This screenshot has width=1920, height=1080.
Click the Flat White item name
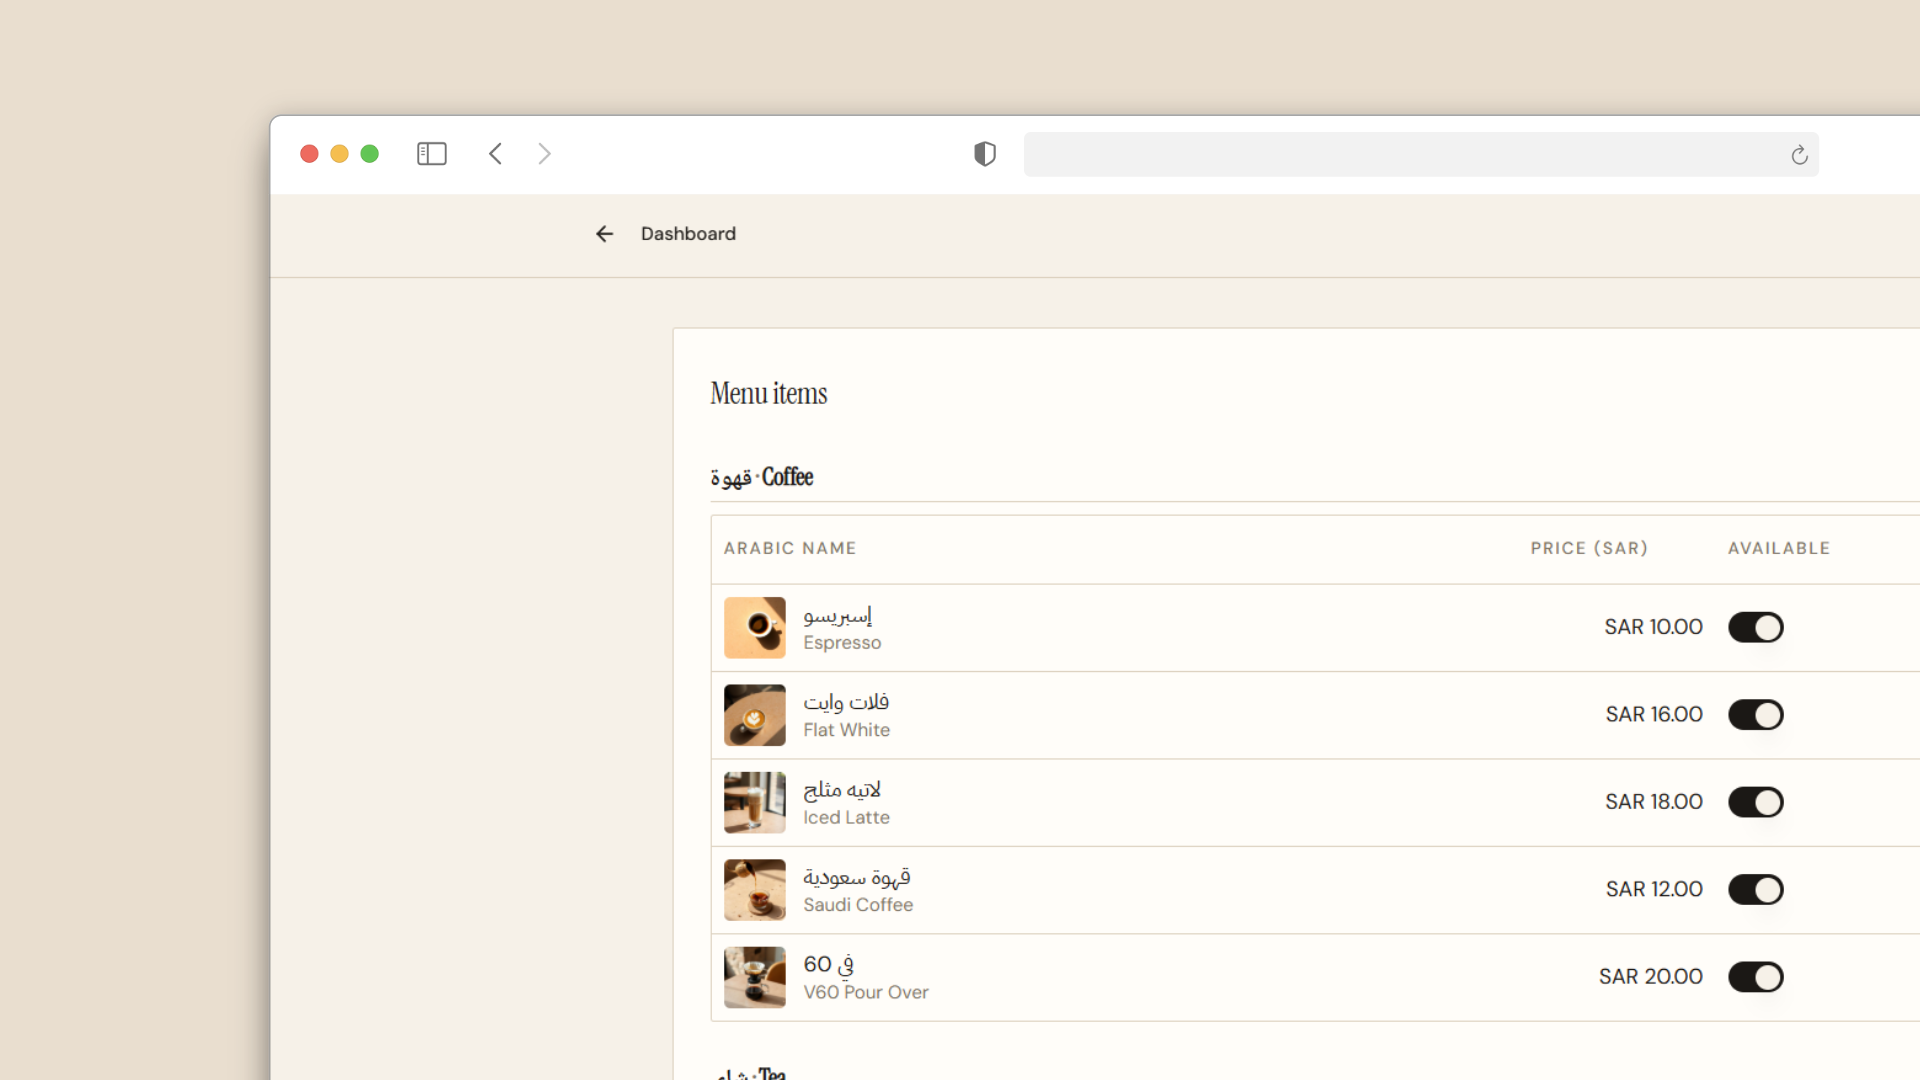pos(846,730)
